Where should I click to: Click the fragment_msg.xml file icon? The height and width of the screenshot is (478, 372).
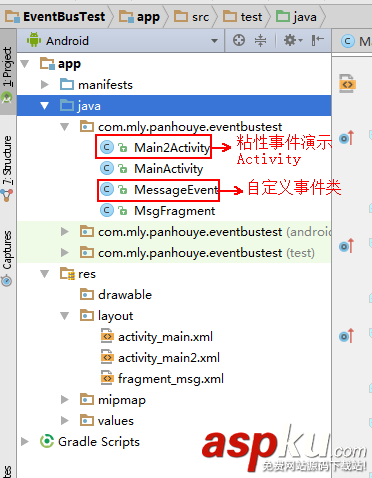coord(107,378)
